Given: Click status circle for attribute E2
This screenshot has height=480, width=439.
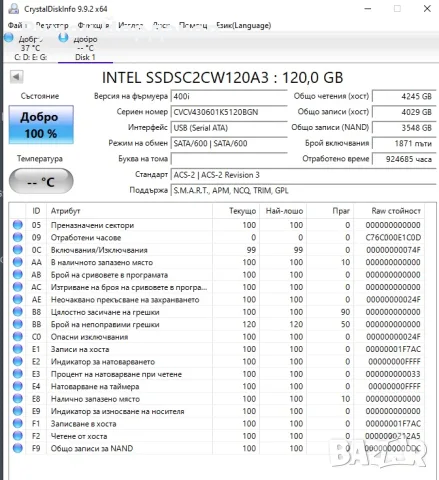Looking at the screenshot, I should tap(18, 361).
